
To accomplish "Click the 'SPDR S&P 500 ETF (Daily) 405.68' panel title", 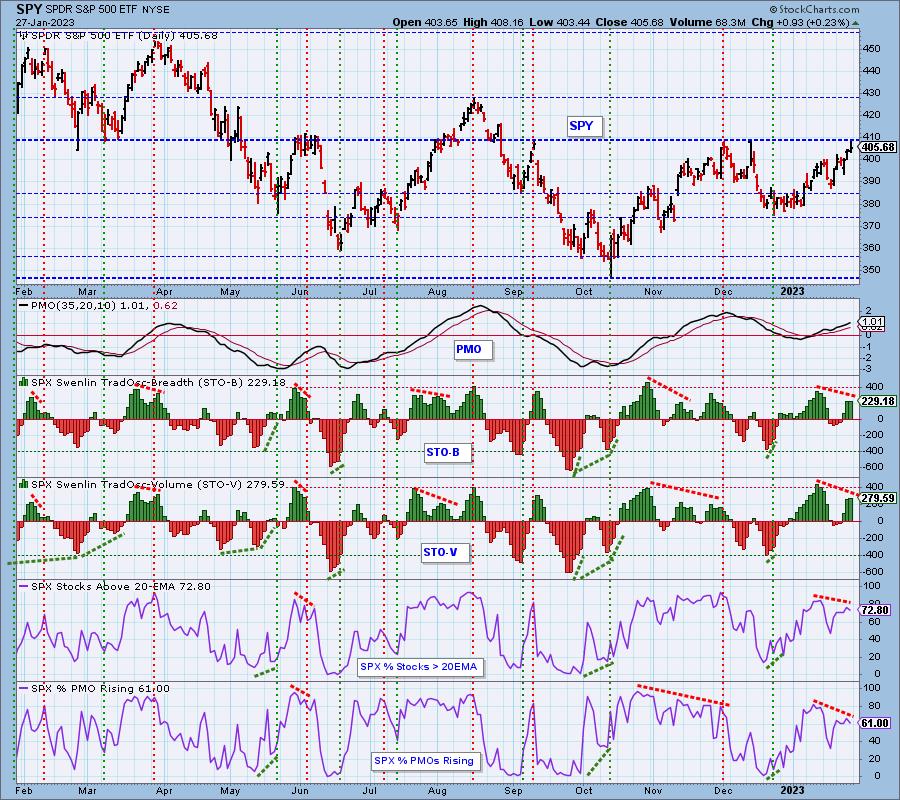I will tap(124, 36).
